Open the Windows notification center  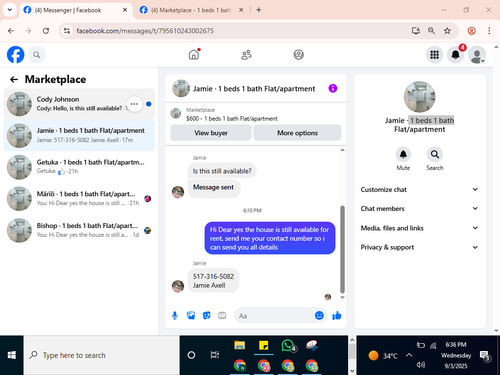tap(484, 356)
